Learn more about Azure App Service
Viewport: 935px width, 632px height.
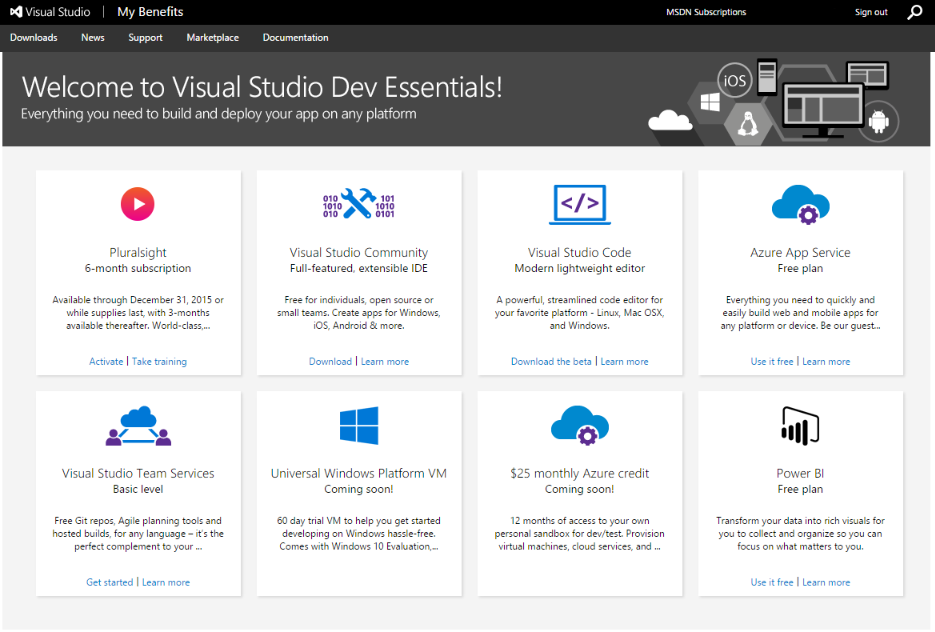pos(826,361)
